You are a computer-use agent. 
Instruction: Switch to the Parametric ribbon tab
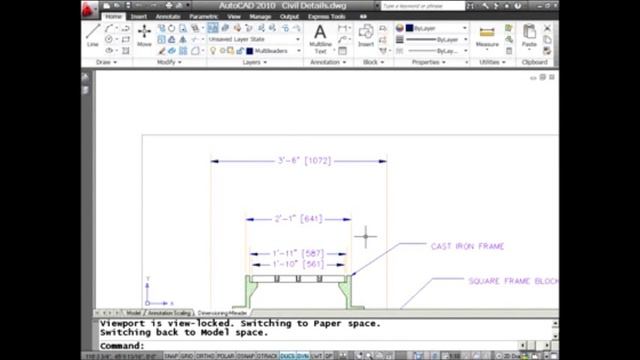pos(203,16)
